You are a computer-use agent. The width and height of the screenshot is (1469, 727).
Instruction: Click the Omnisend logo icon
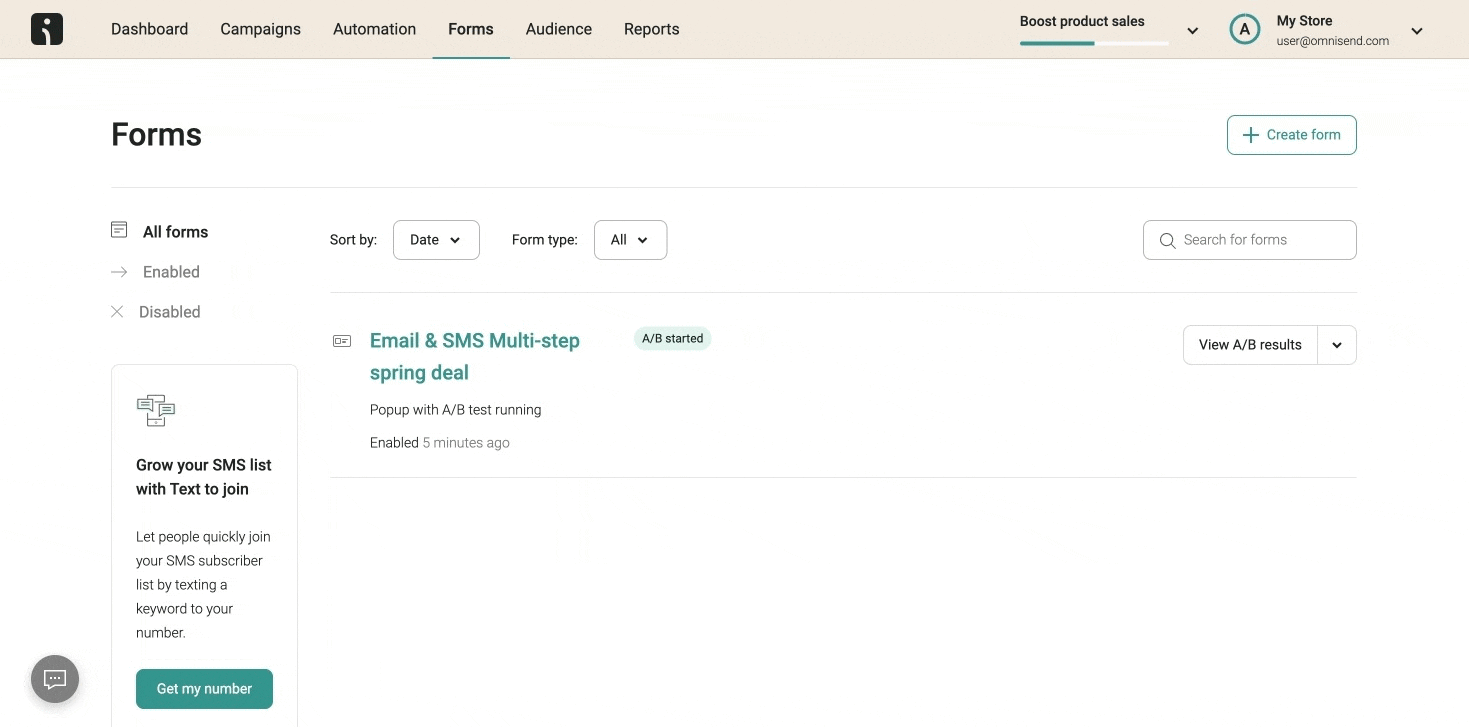point(47,29)
